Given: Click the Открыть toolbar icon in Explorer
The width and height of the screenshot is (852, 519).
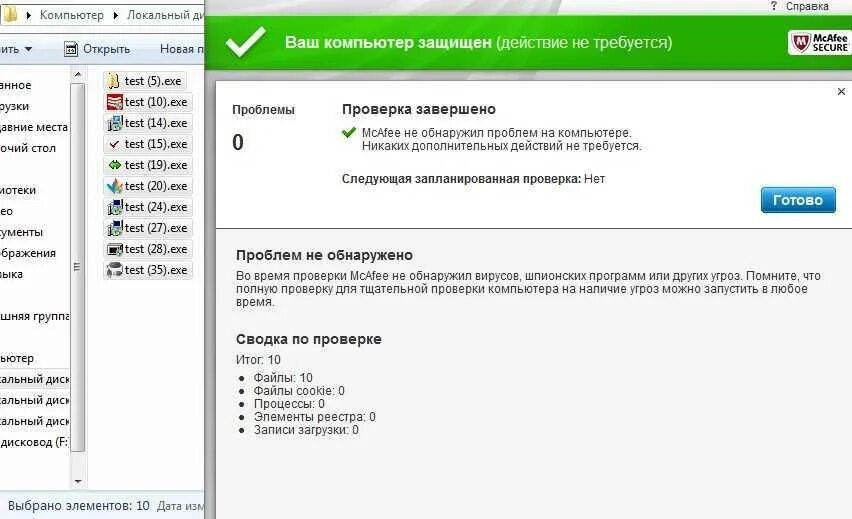Looking at the screenshot, I should [x=71, y=49].
